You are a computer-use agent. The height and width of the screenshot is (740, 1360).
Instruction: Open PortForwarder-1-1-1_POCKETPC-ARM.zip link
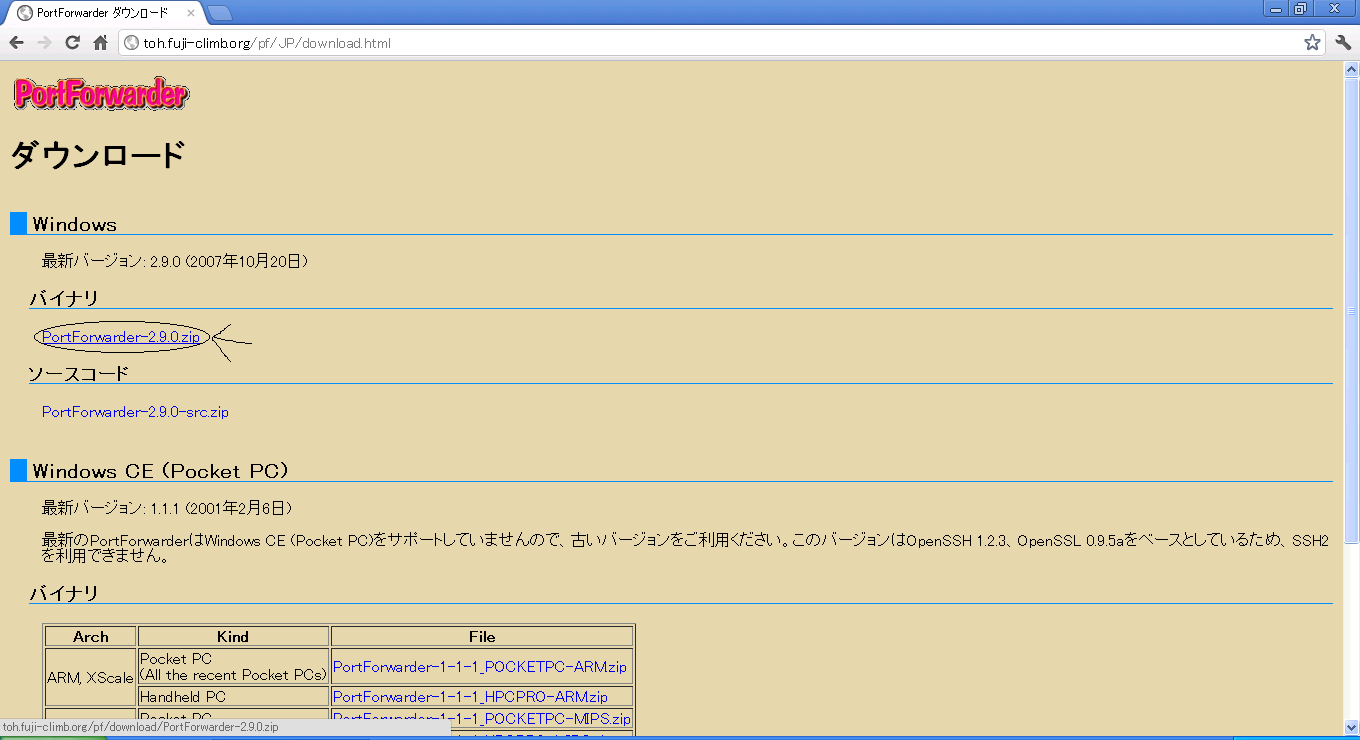[x=480, y=667]
